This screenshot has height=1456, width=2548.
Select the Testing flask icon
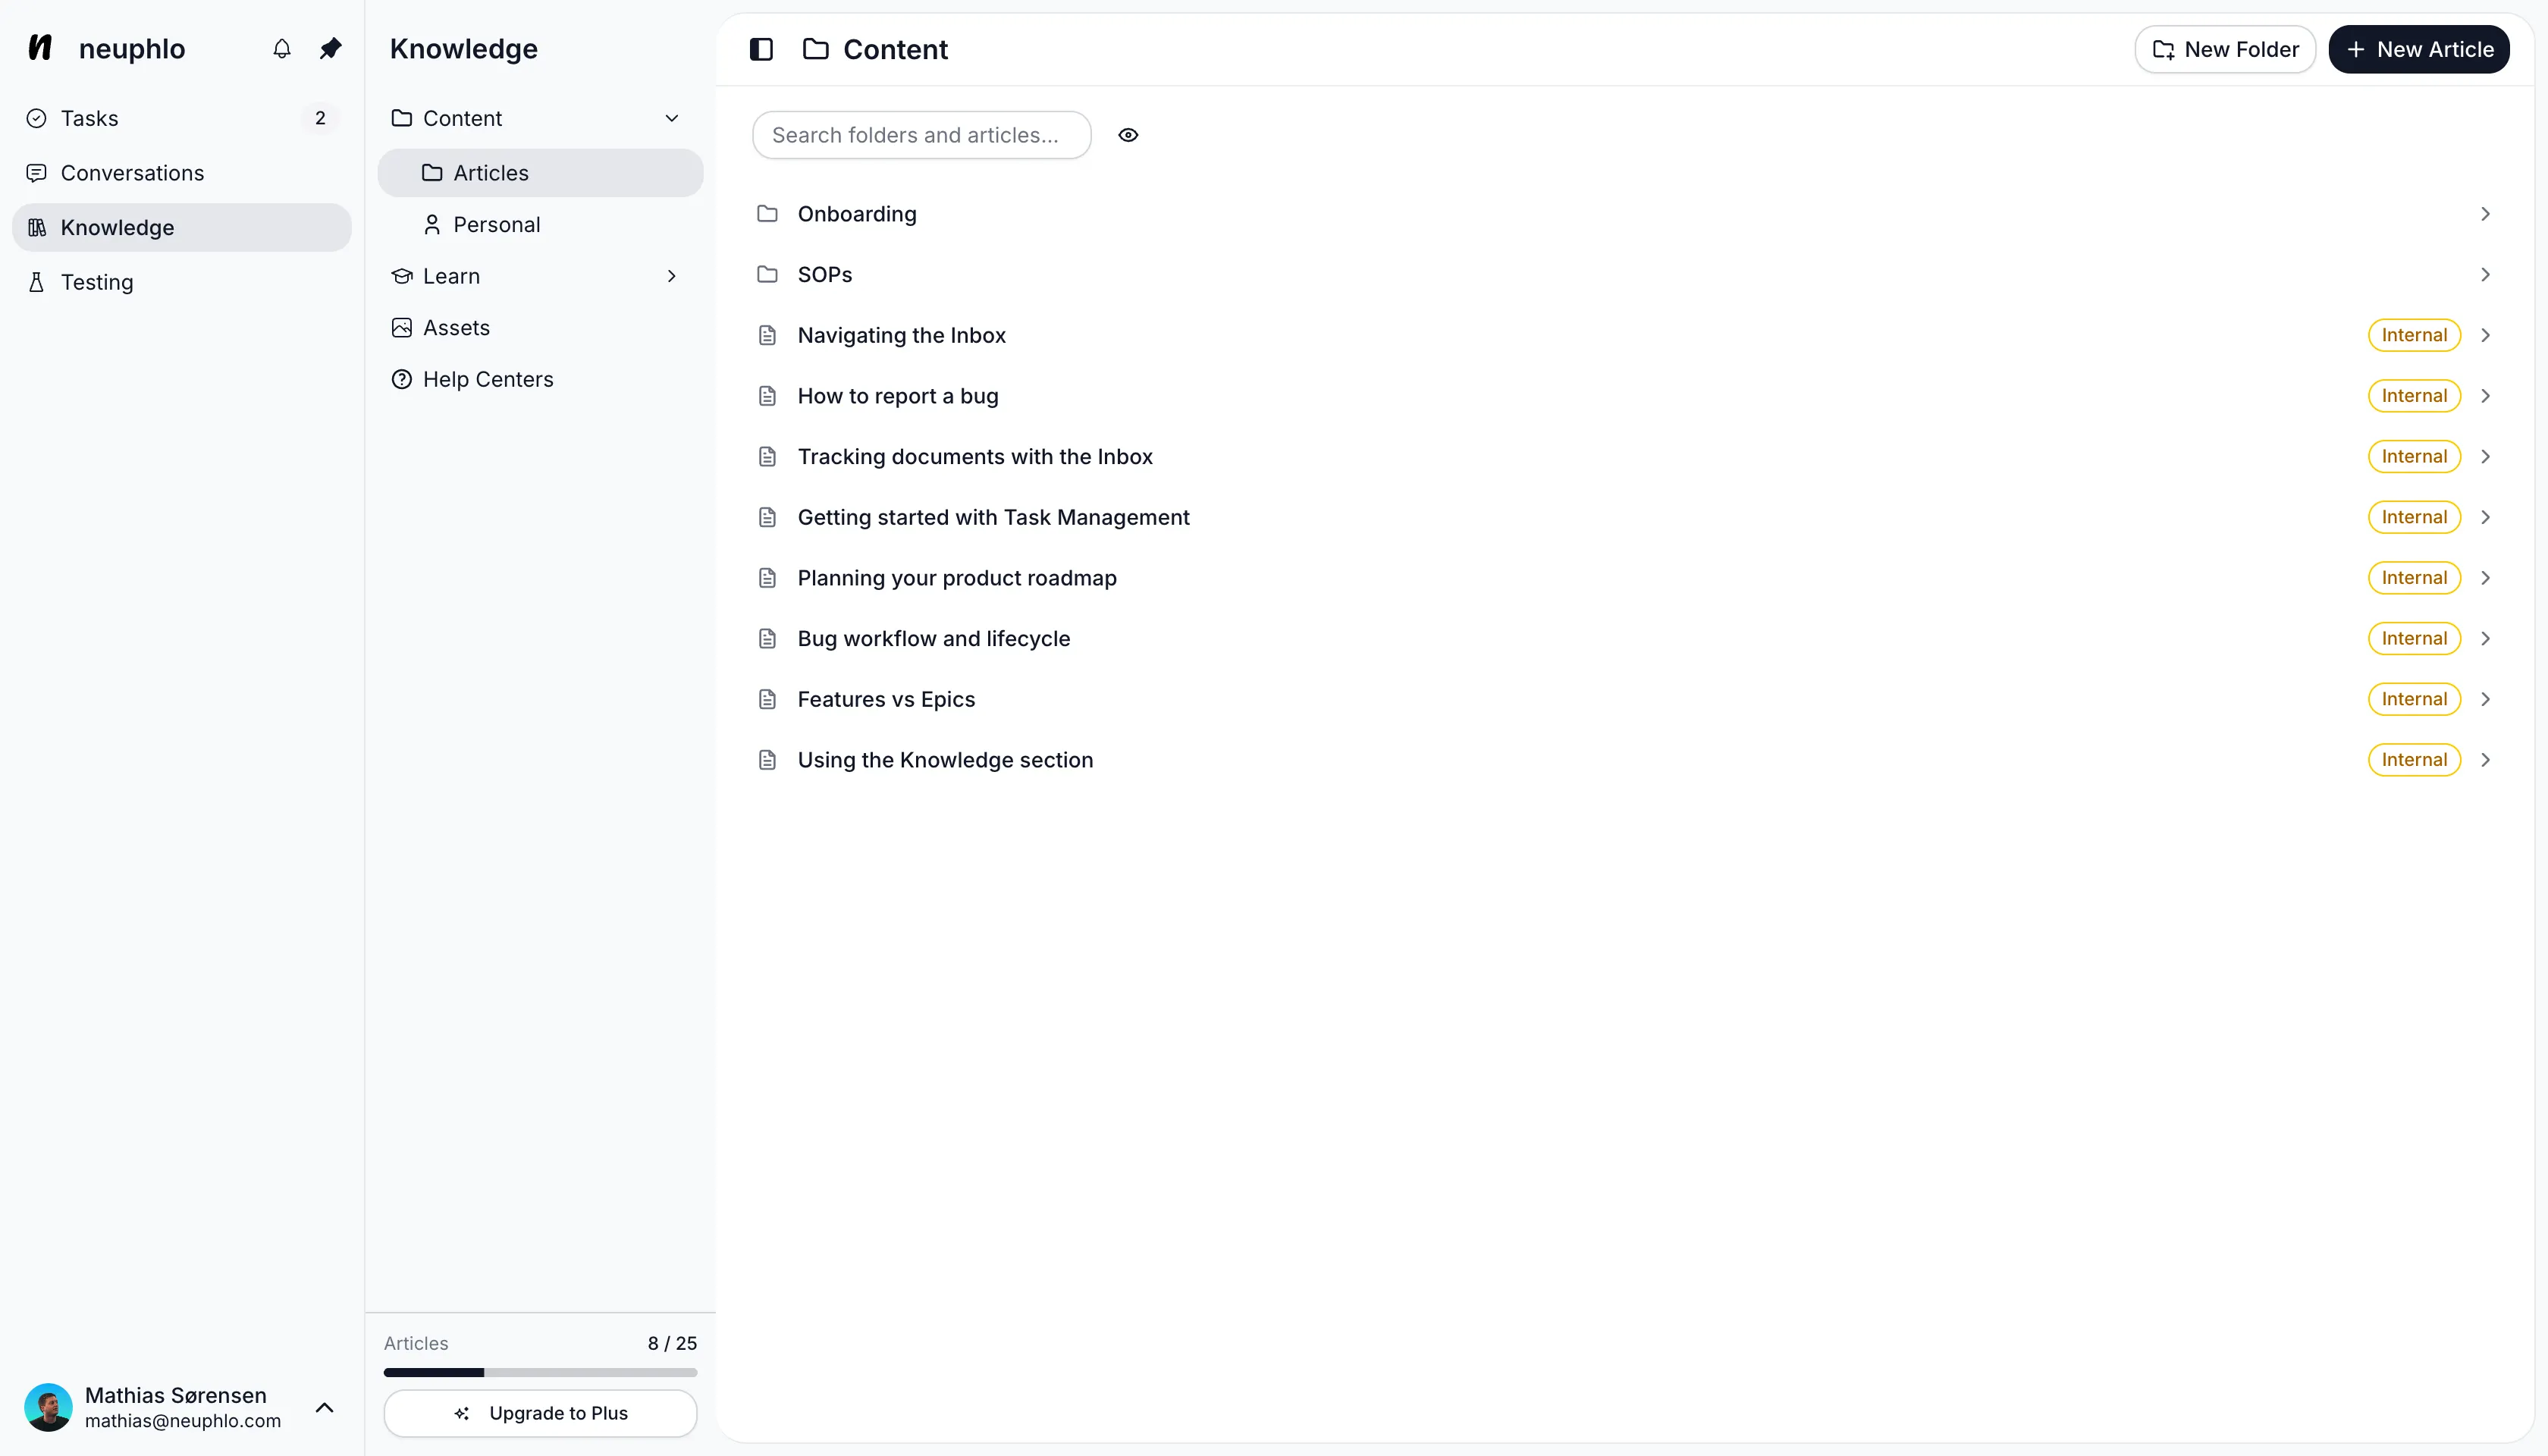point(36,282)
